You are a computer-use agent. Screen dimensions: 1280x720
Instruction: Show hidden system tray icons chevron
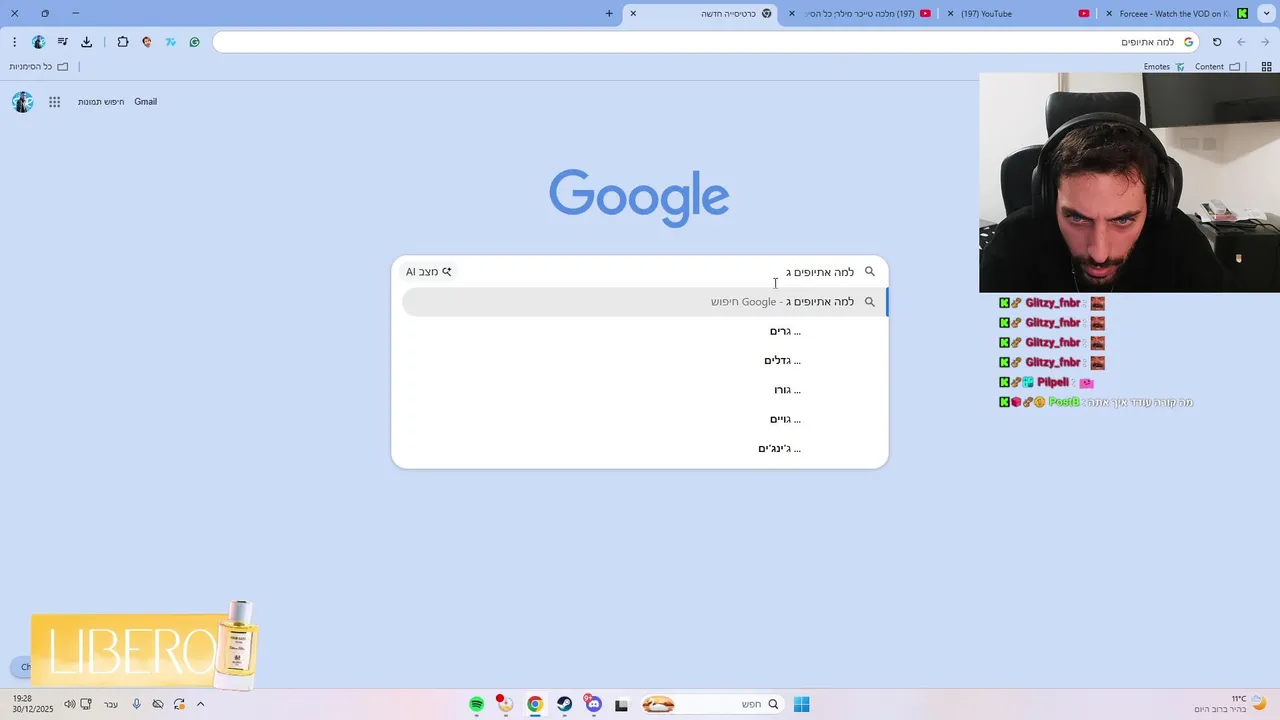click(x=200, y=704)
